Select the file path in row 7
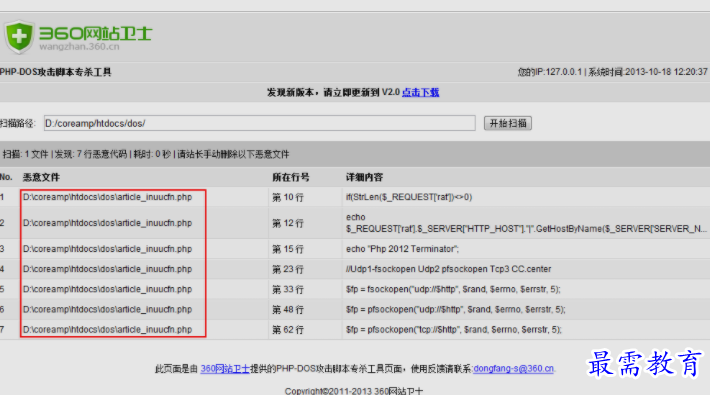The height and width of the screenshot is (395, 710). click(x=108, y=329)
